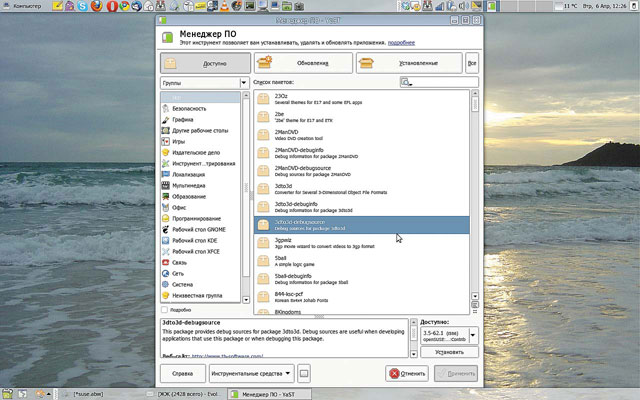Click the Применить button
Viewport: 640px width, 400px height.
(456, 373)
